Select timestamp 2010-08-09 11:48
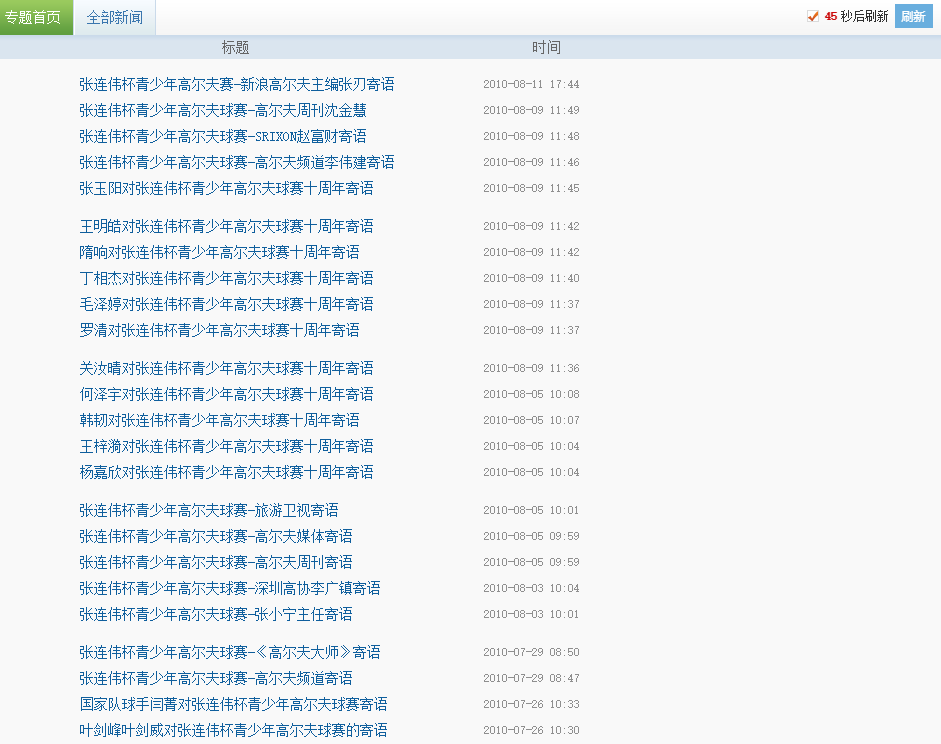 coord(531,136)
